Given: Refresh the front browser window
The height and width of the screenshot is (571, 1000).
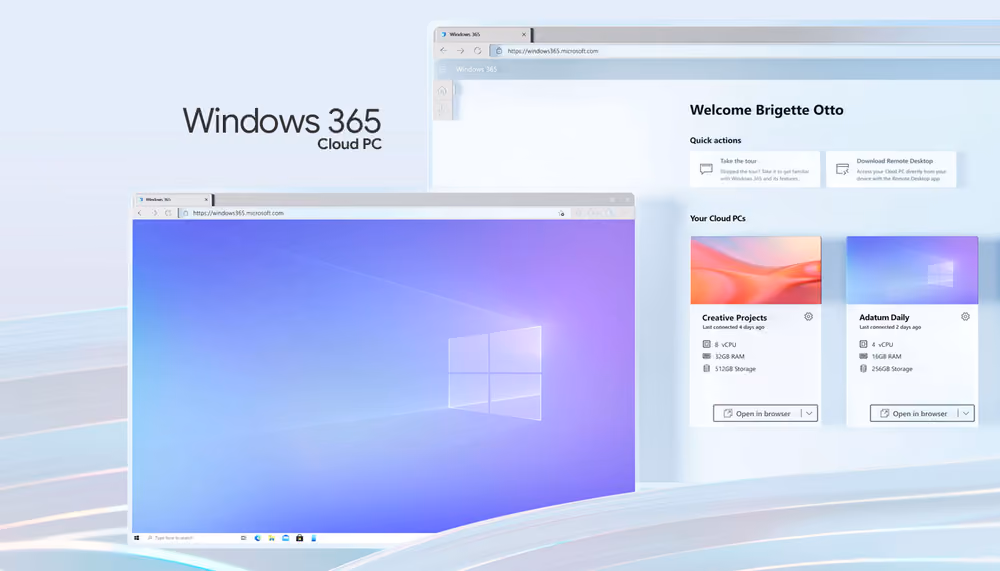Looking at the screenshot, I should click(x=168, y=213).
